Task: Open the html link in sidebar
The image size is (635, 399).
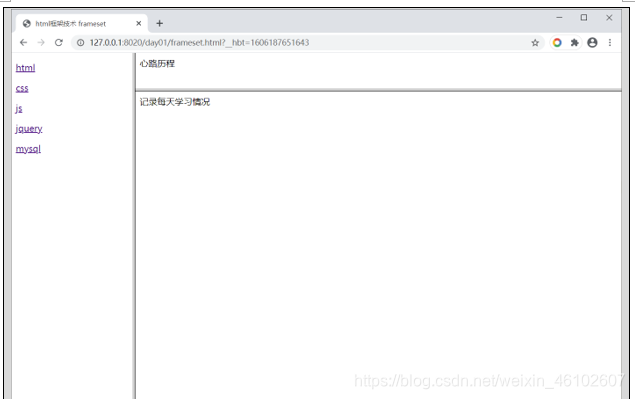Action: [x=26, y=68]
